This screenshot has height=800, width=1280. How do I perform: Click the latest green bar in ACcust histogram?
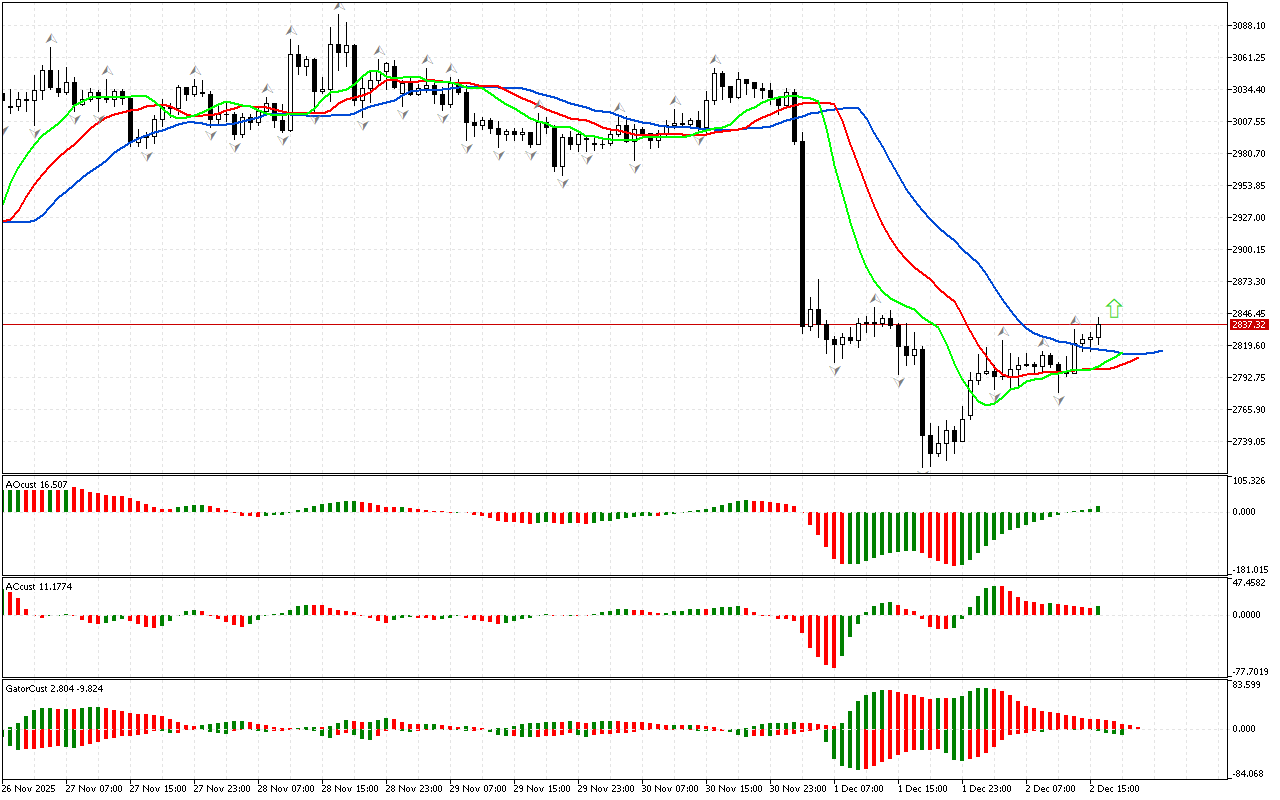[1098, 610]
